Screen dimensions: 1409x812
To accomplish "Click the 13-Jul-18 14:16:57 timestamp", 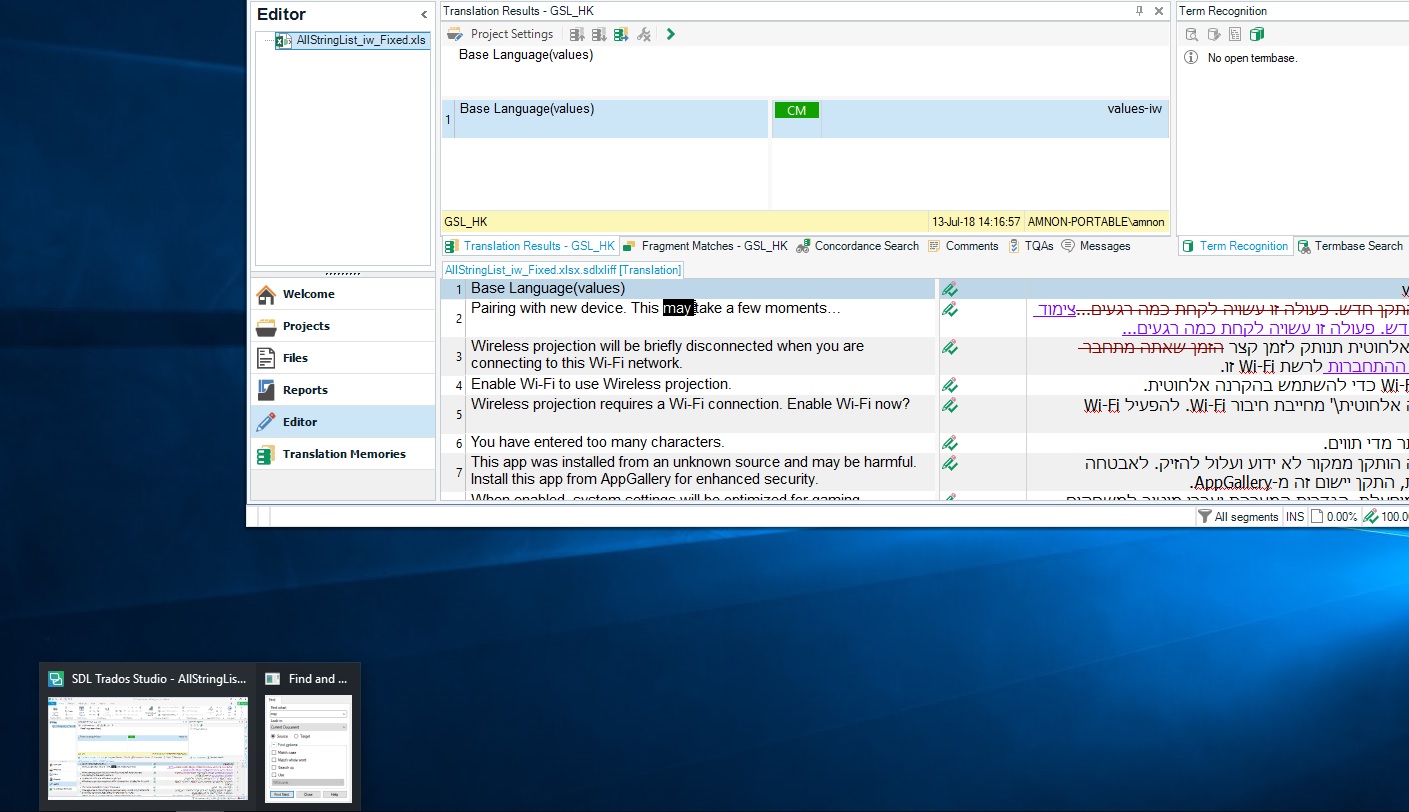I will [x=976, y=222].
